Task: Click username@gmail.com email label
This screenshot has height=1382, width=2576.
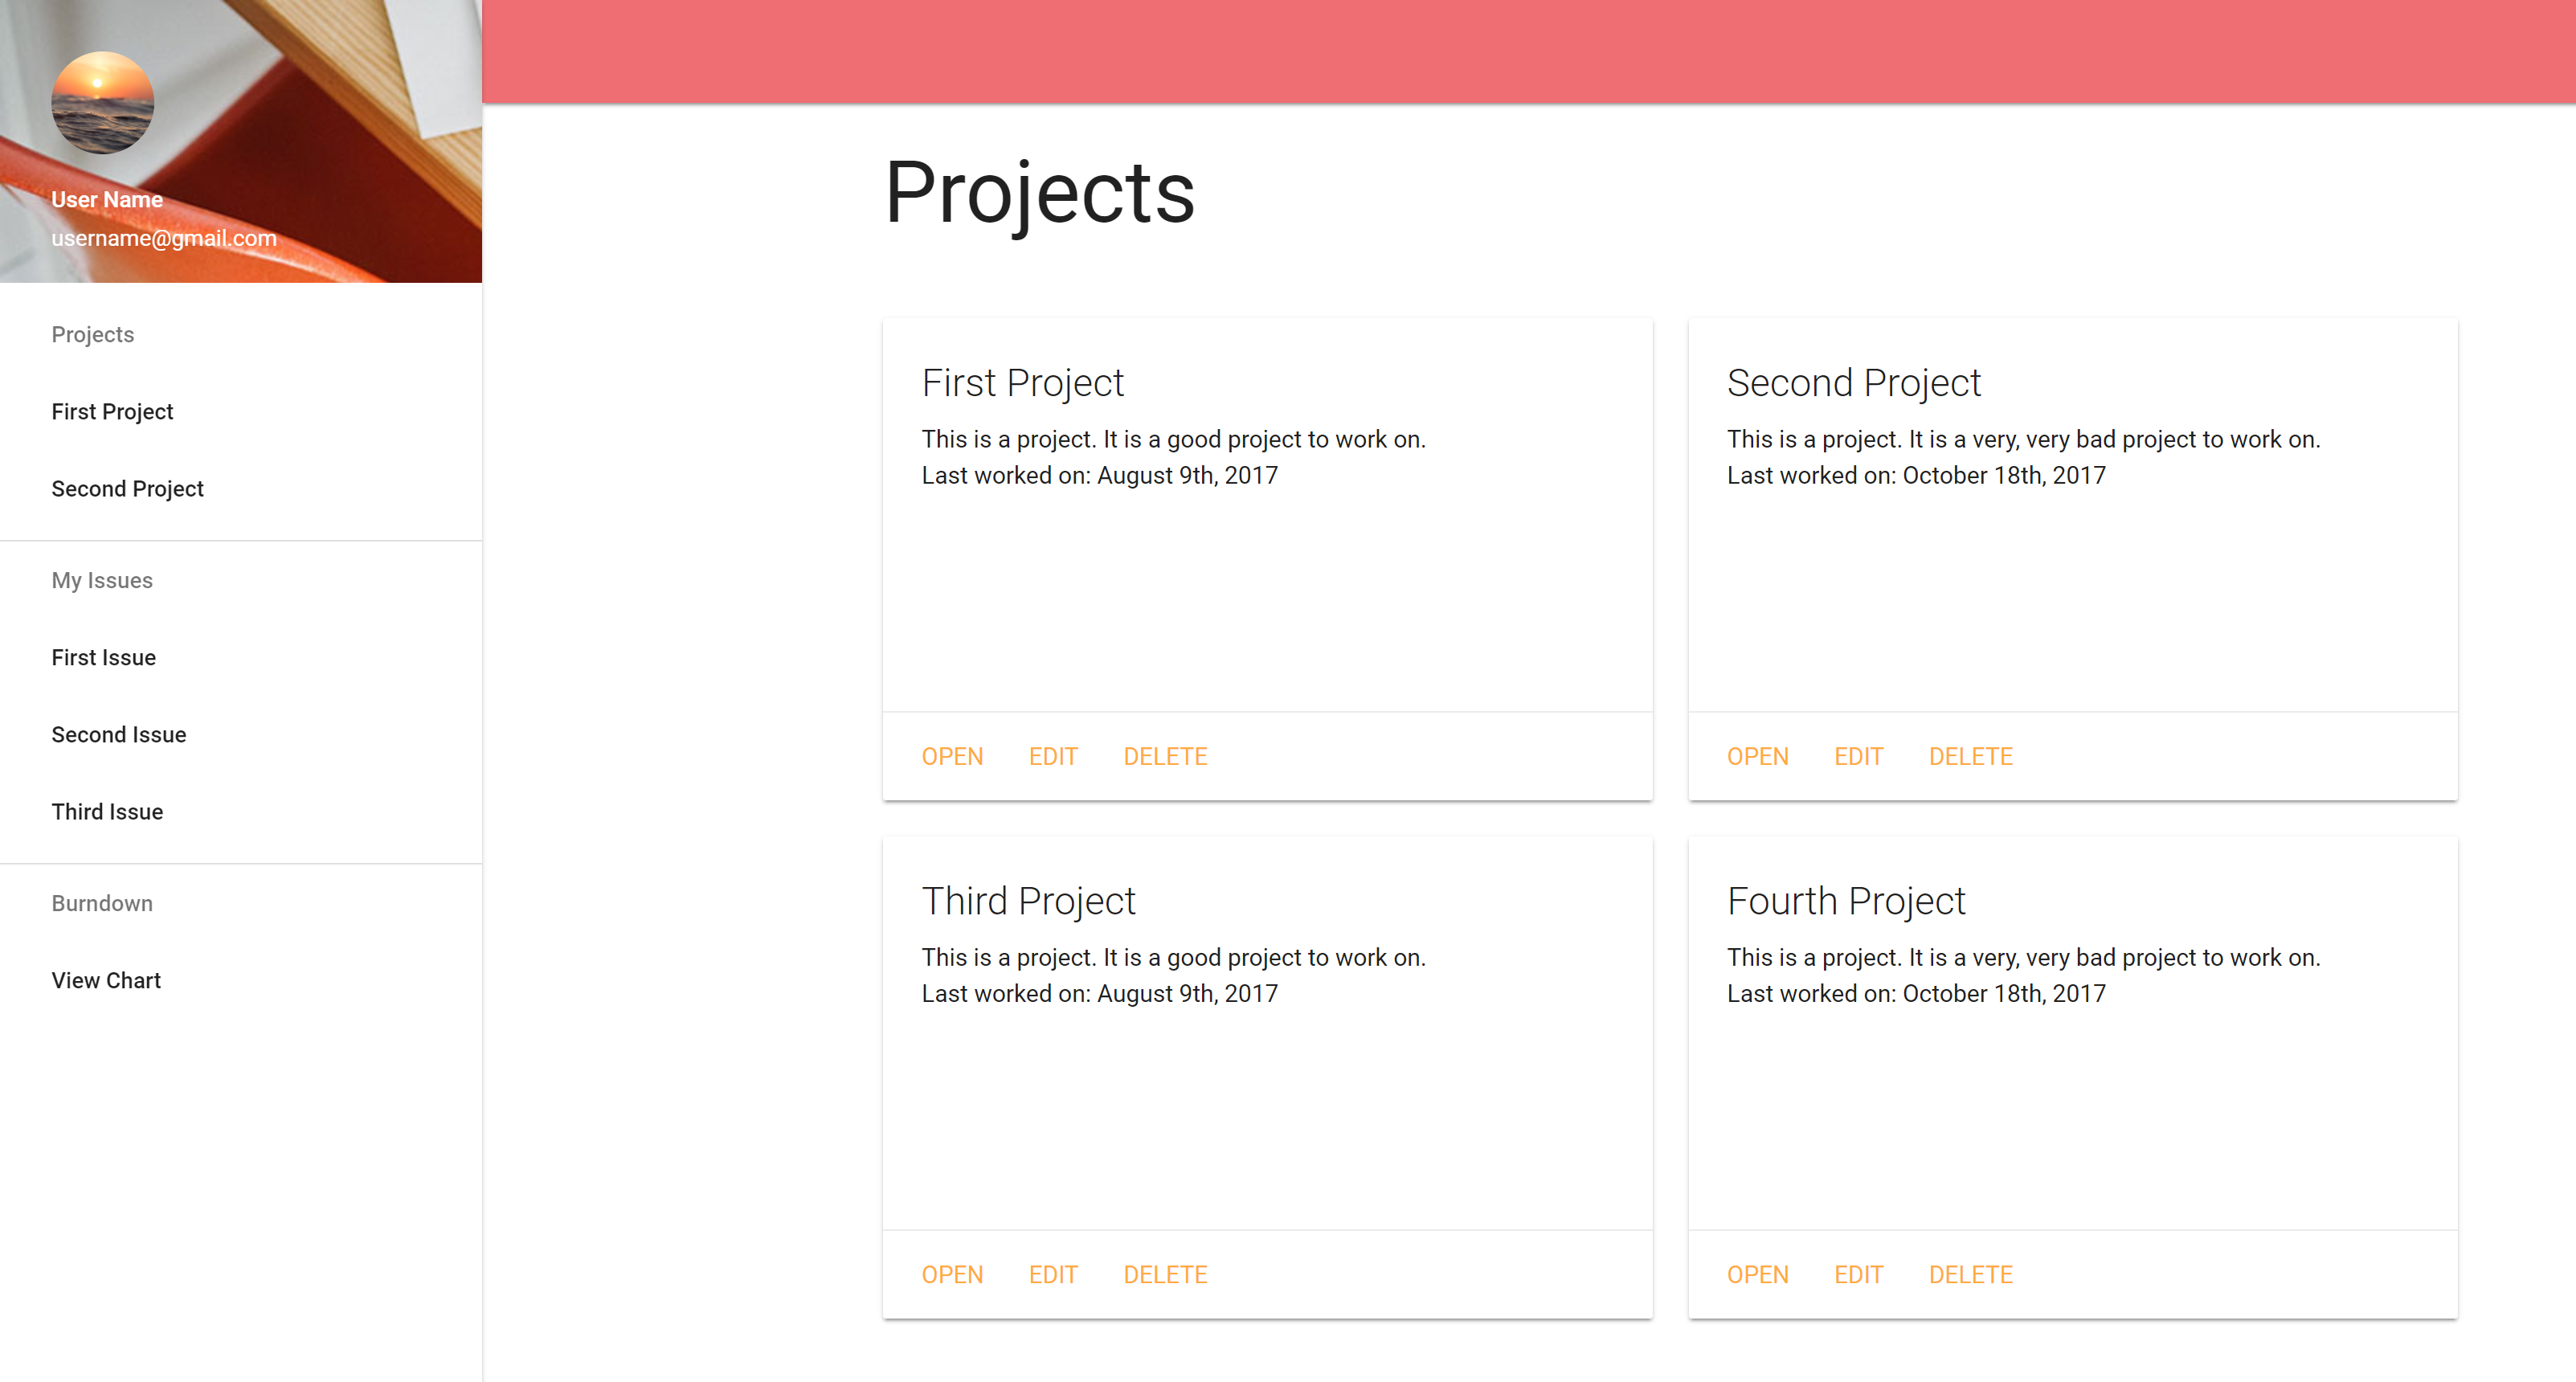Action: pyautogui.click(x=166, y=237)
